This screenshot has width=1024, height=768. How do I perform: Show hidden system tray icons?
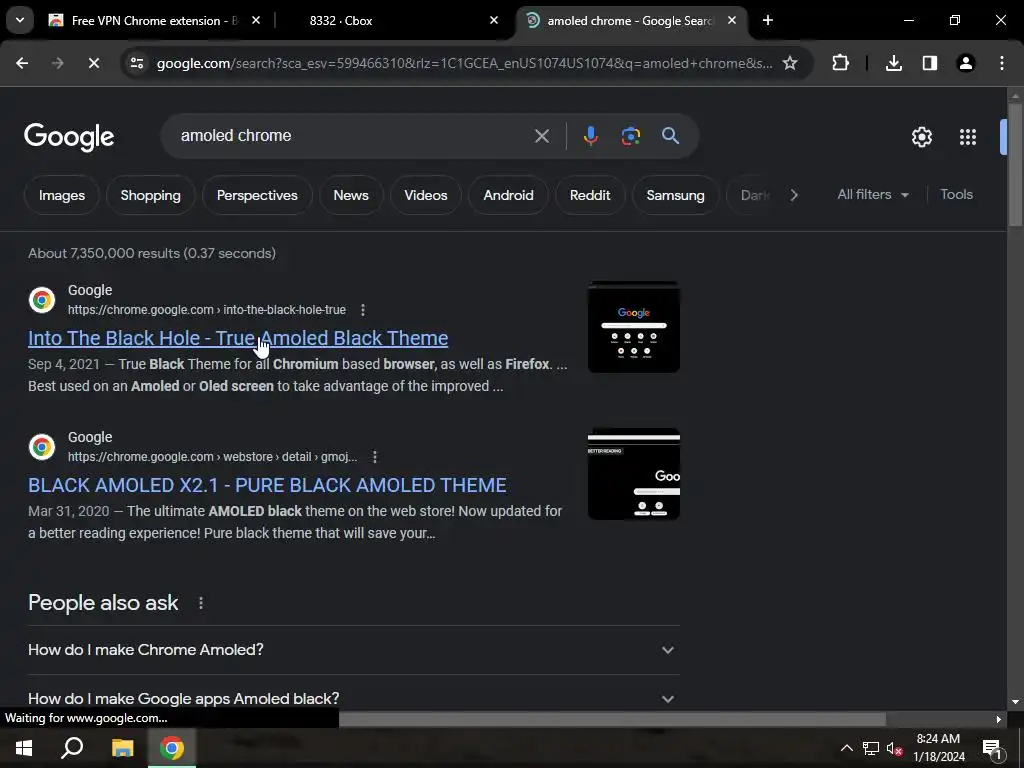846,748
